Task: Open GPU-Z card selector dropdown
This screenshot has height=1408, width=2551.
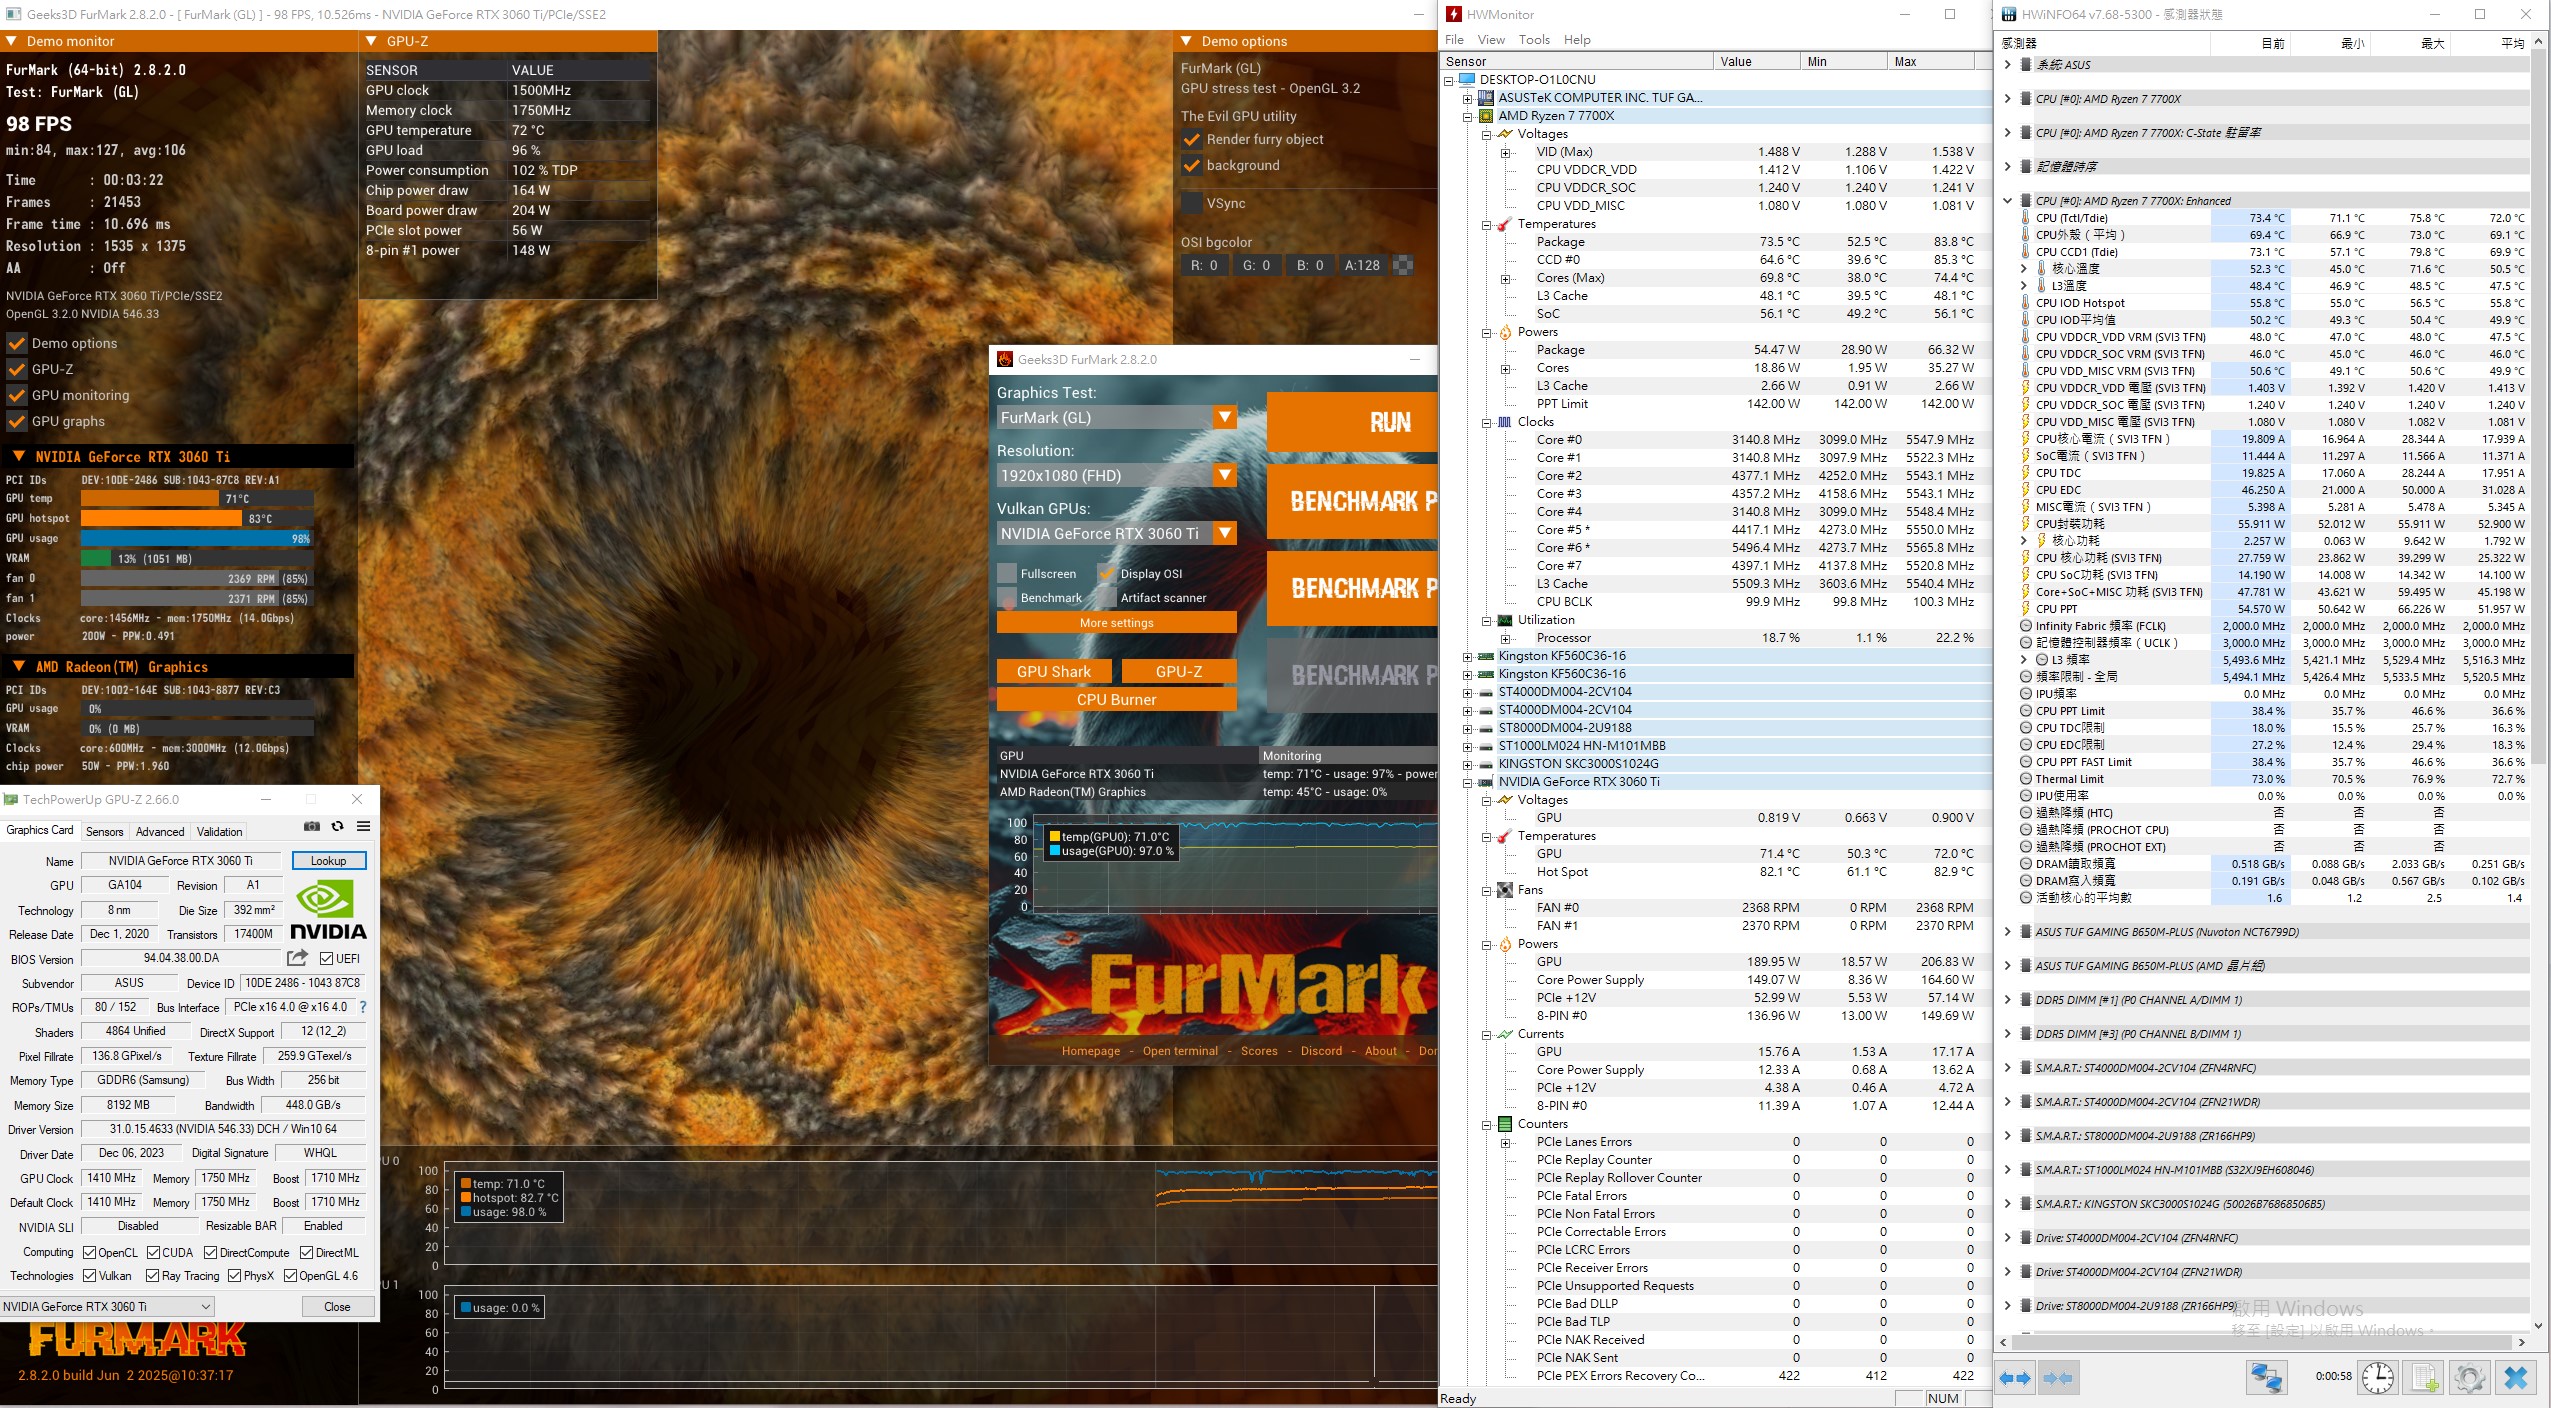Action: 107,1306
